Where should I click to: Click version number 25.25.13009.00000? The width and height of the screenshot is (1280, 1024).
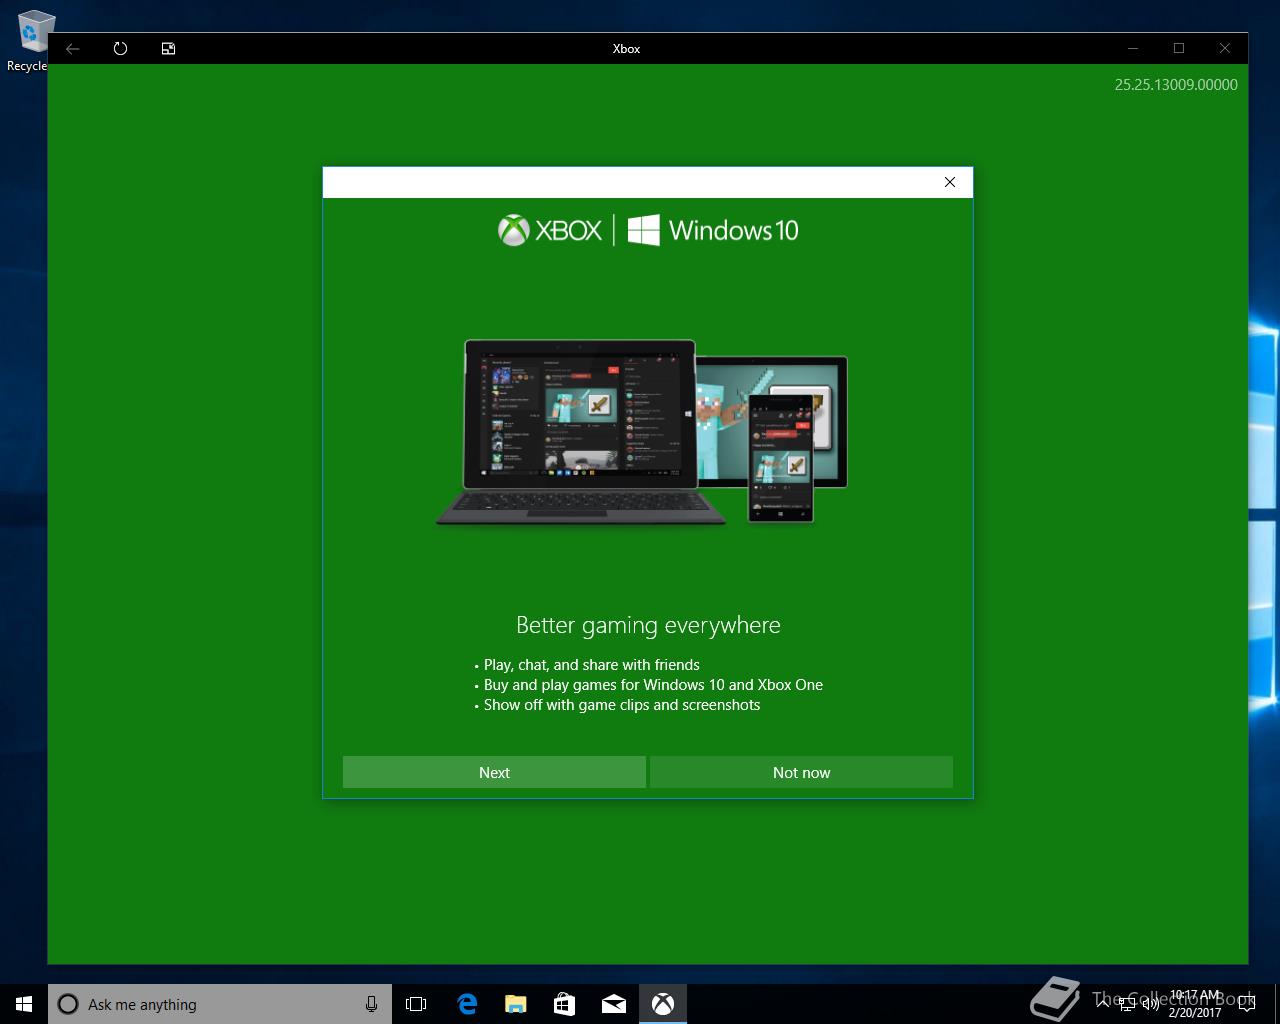(1176, 85)
